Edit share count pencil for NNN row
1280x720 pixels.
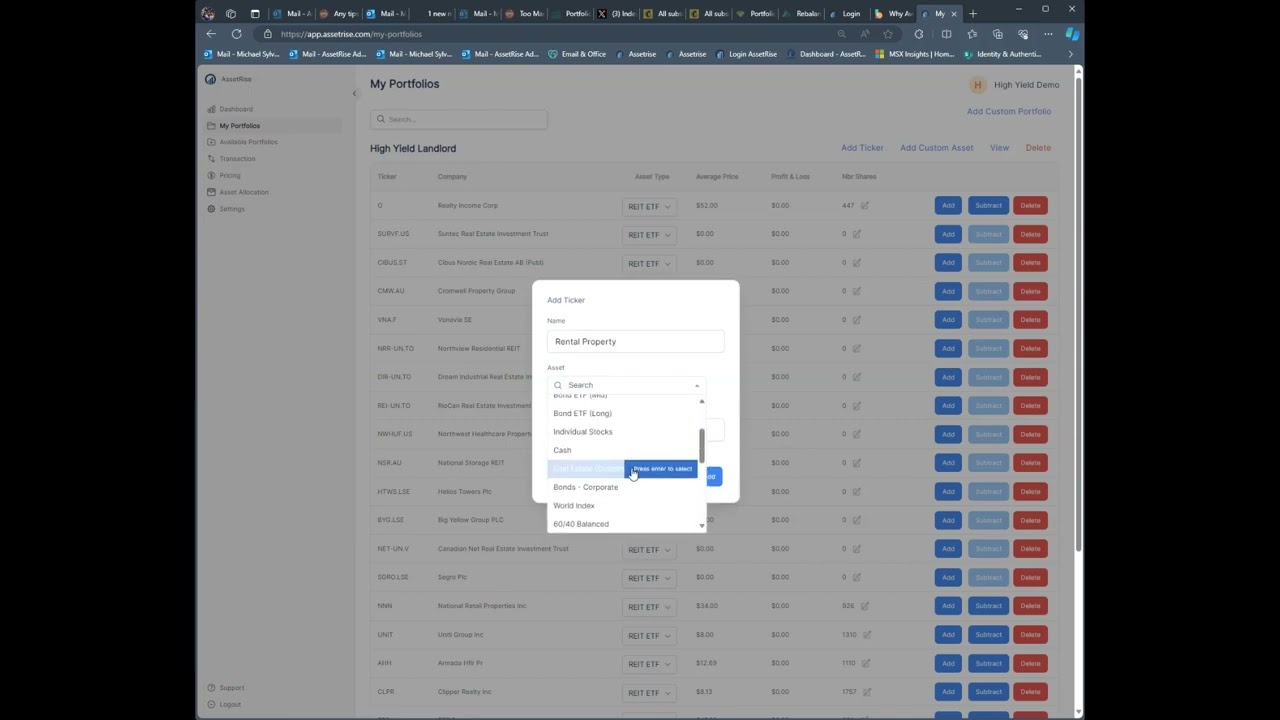click(865, 606)
